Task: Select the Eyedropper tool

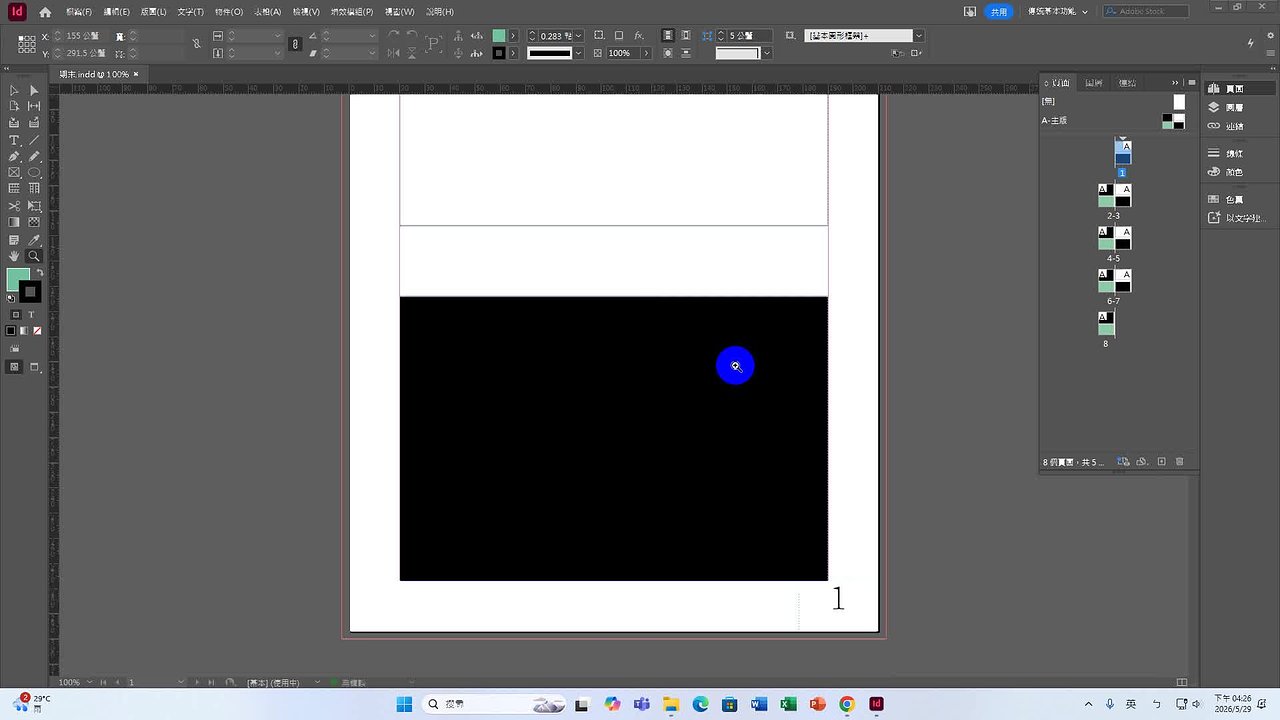Action: [x=34, y=240]
